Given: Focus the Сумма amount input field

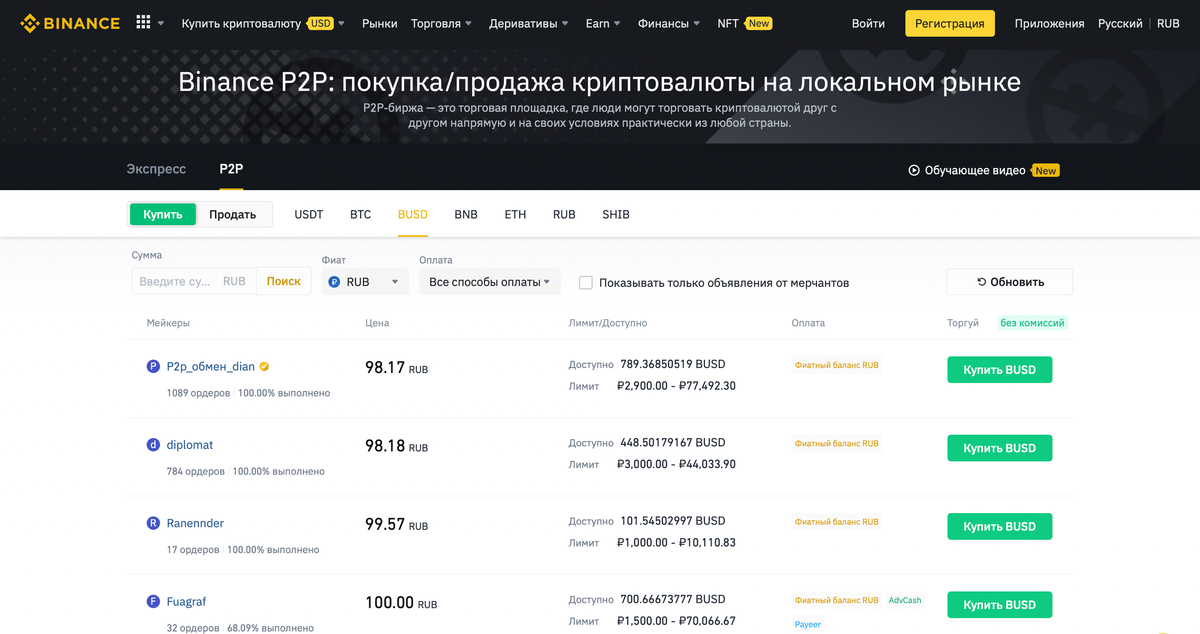Looking at the screenshot, I should coord(193,282).
